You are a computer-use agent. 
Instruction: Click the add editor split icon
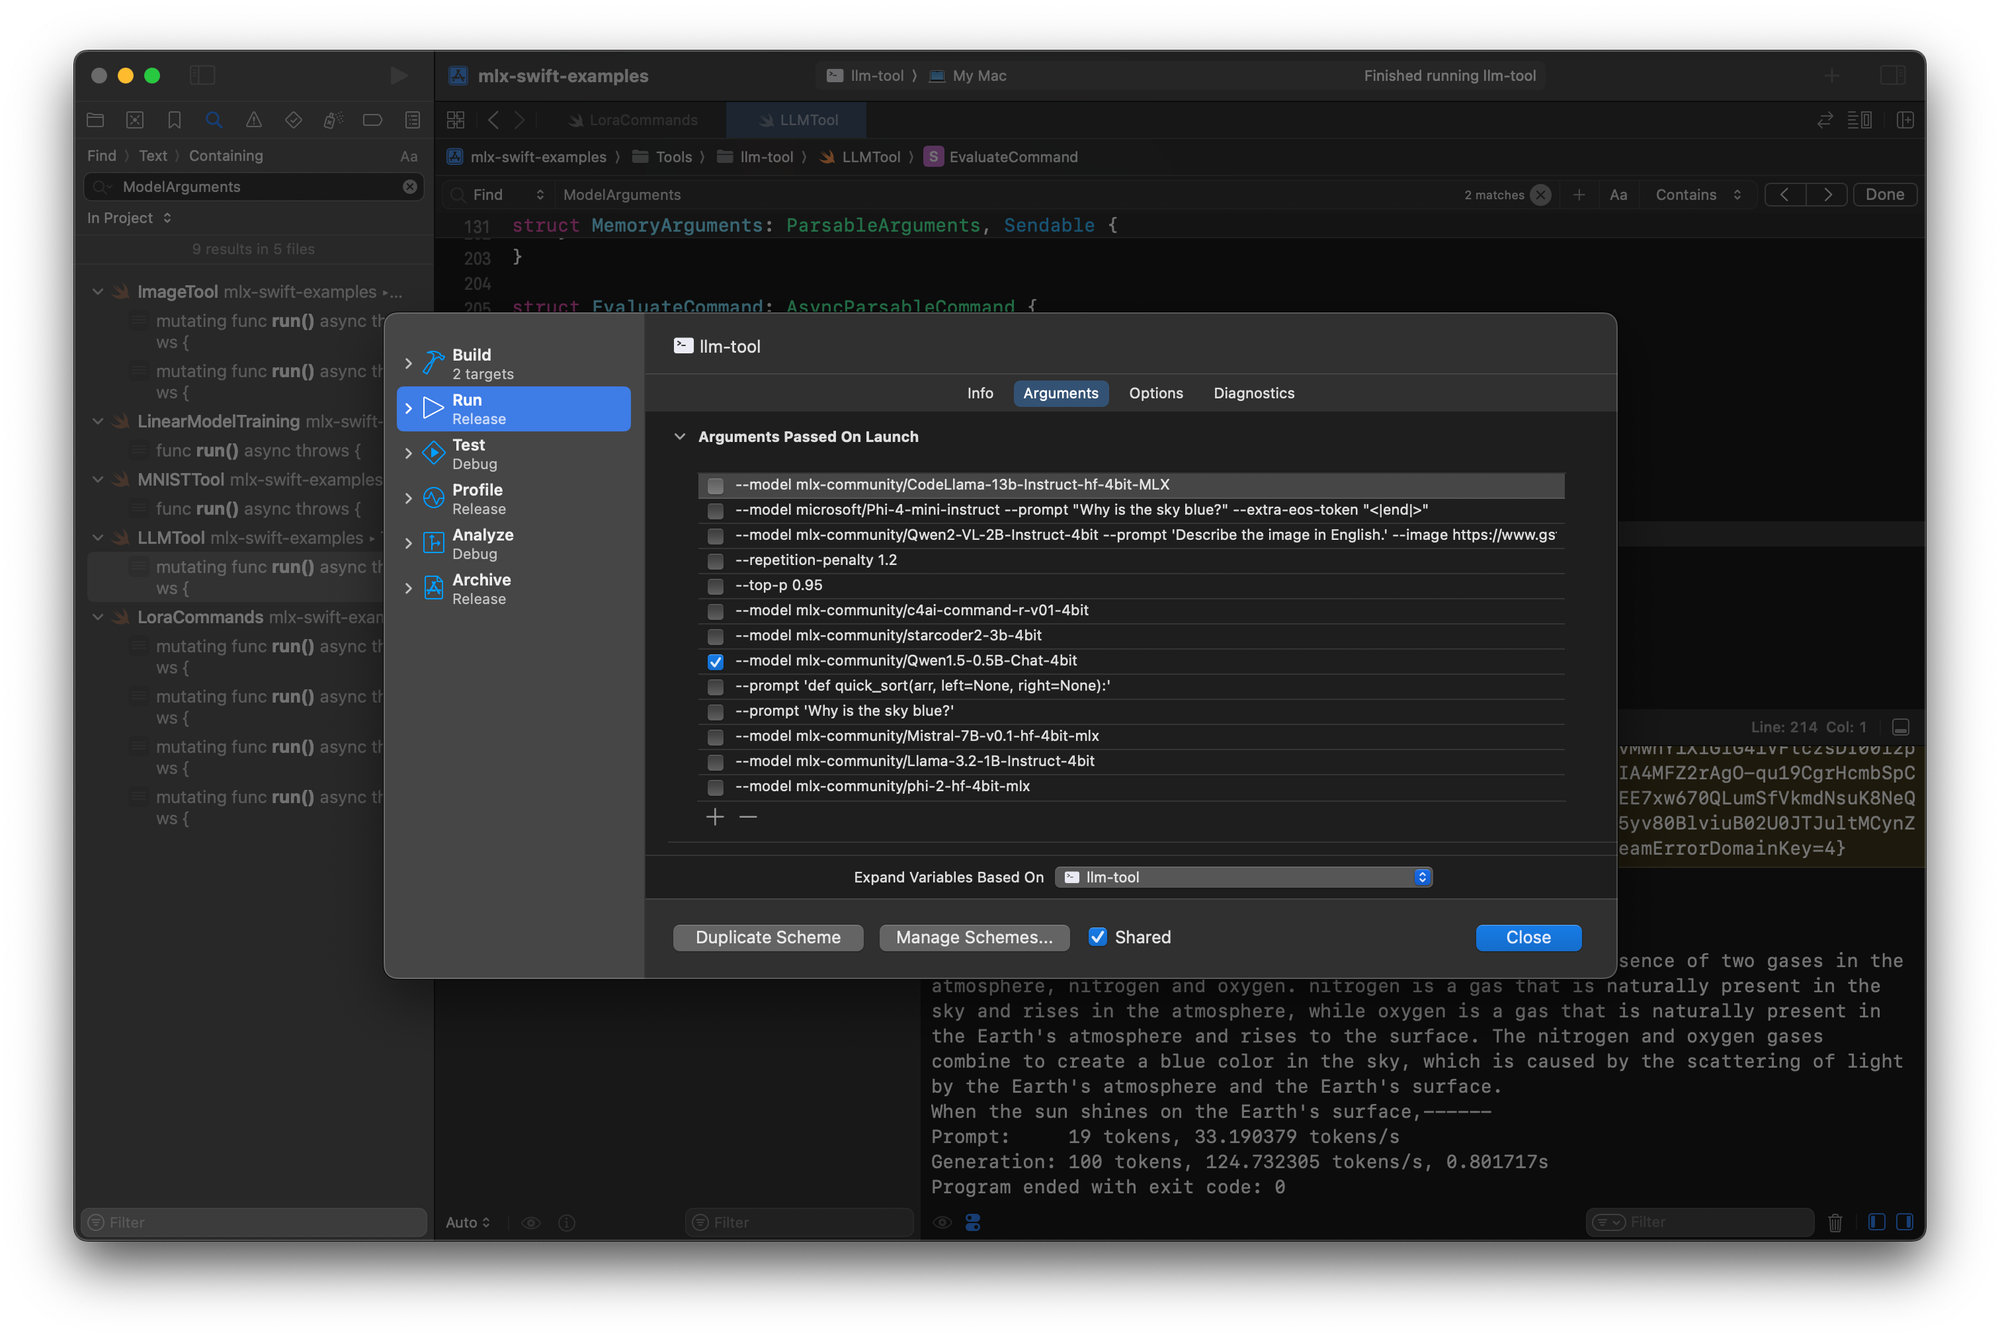[1905, 120]
